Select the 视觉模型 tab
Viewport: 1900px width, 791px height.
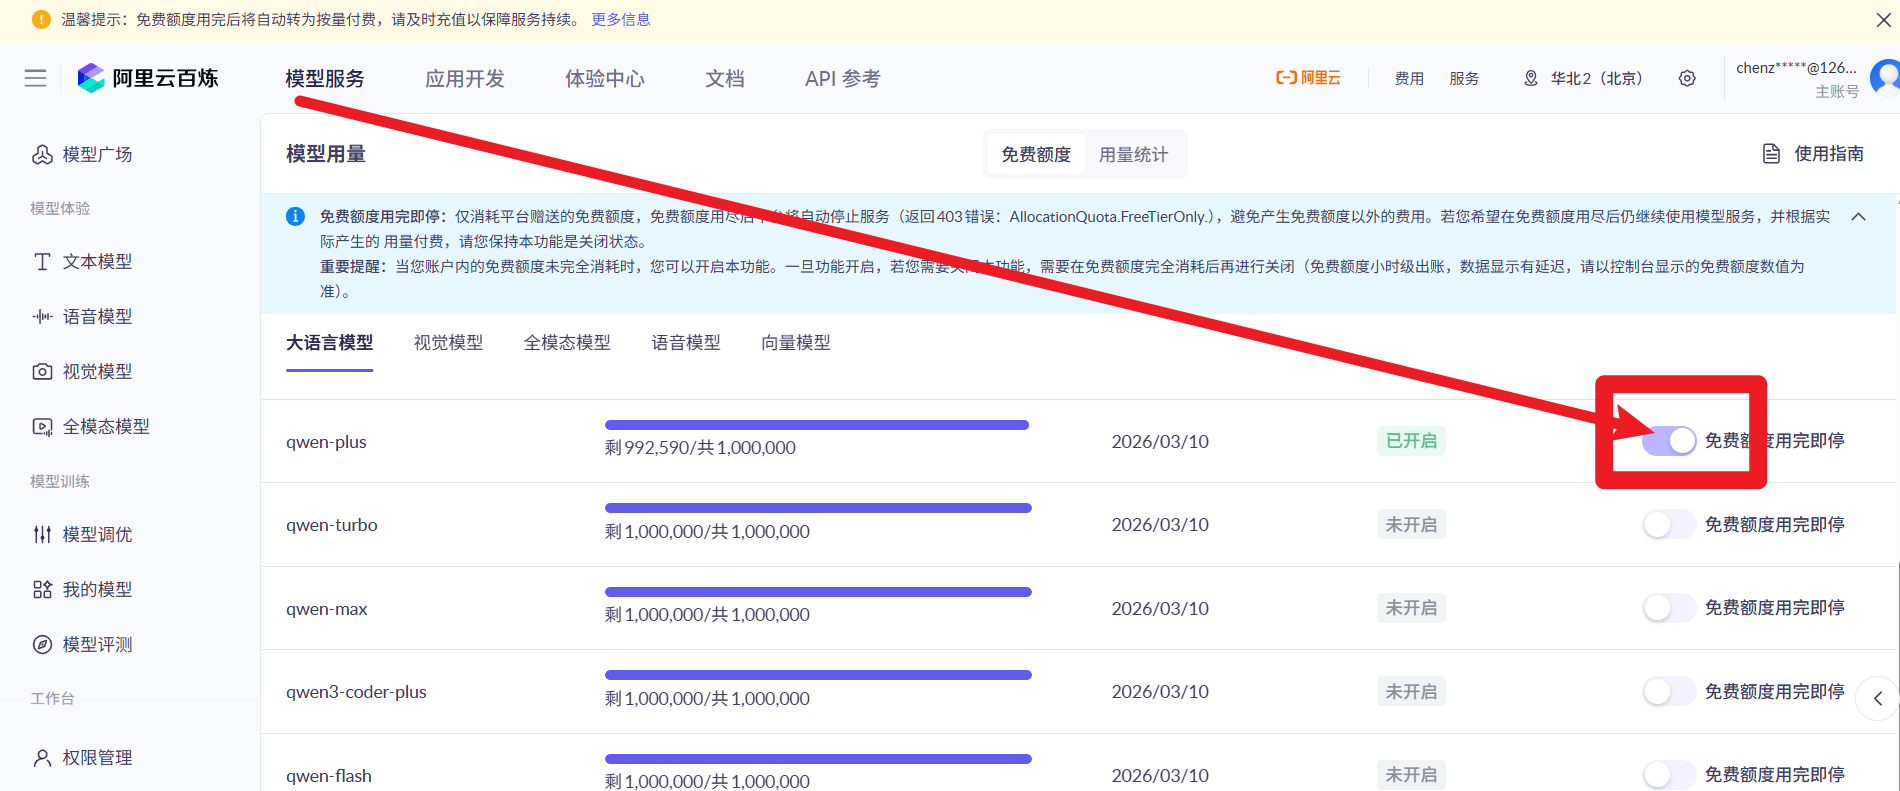click(448, 343)
